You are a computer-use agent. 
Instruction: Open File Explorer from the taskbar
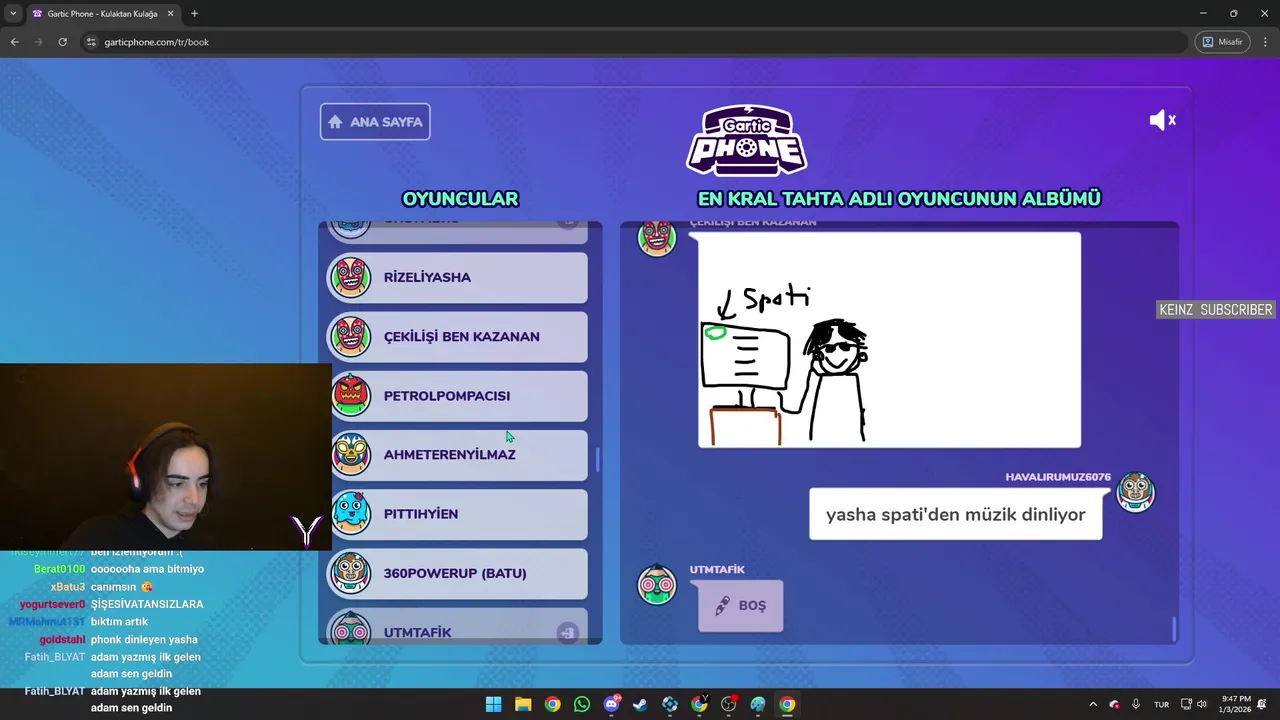(x=523, y=704)
